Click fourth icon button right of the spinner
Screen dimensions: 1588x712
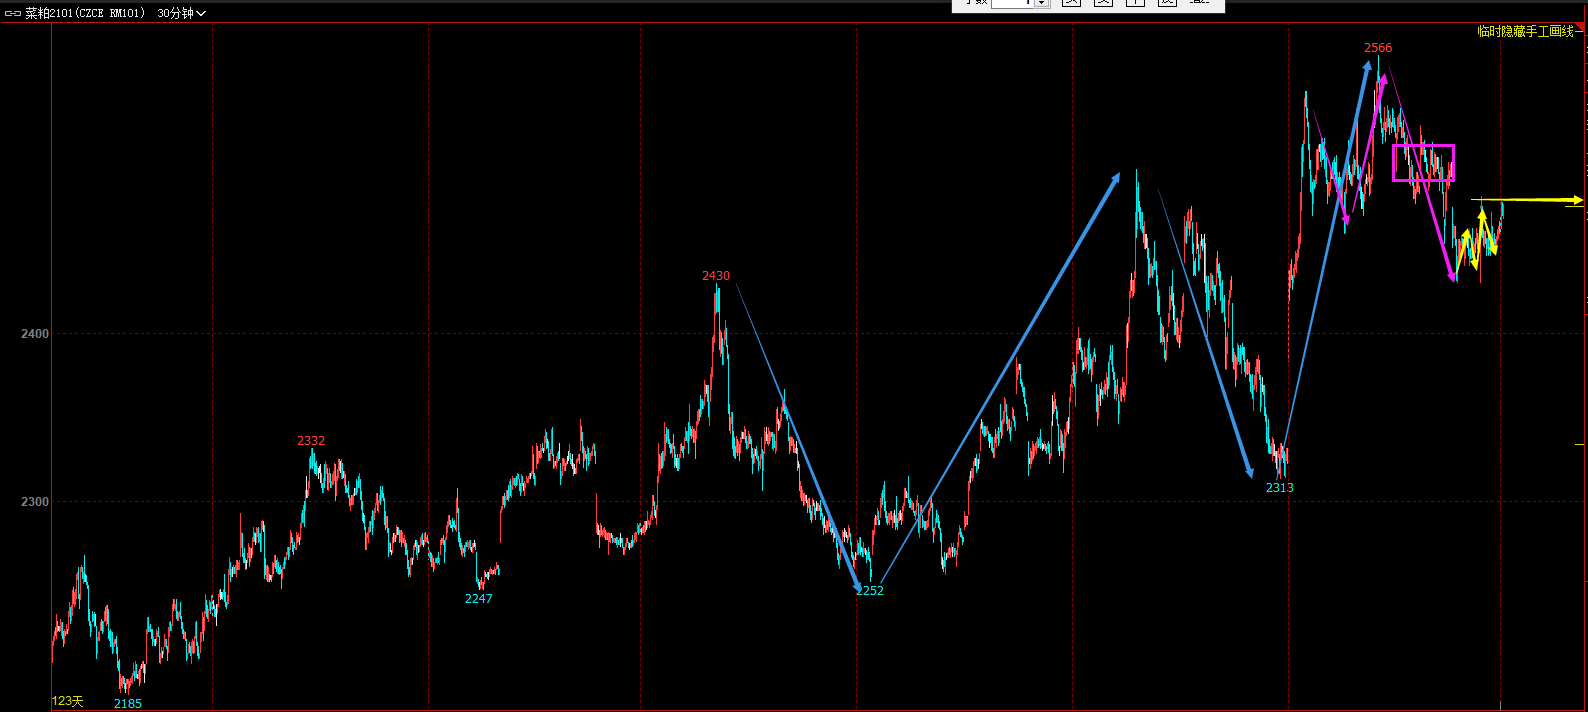1167,3
